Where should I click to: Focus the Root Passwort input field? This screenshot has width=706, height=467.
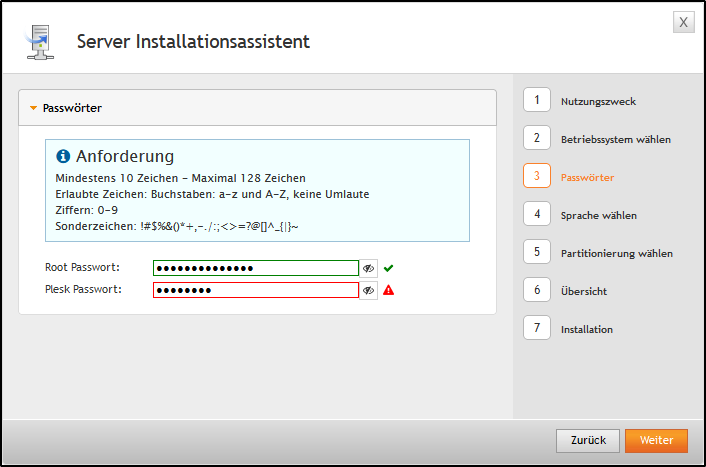click(x=255, y=268)
